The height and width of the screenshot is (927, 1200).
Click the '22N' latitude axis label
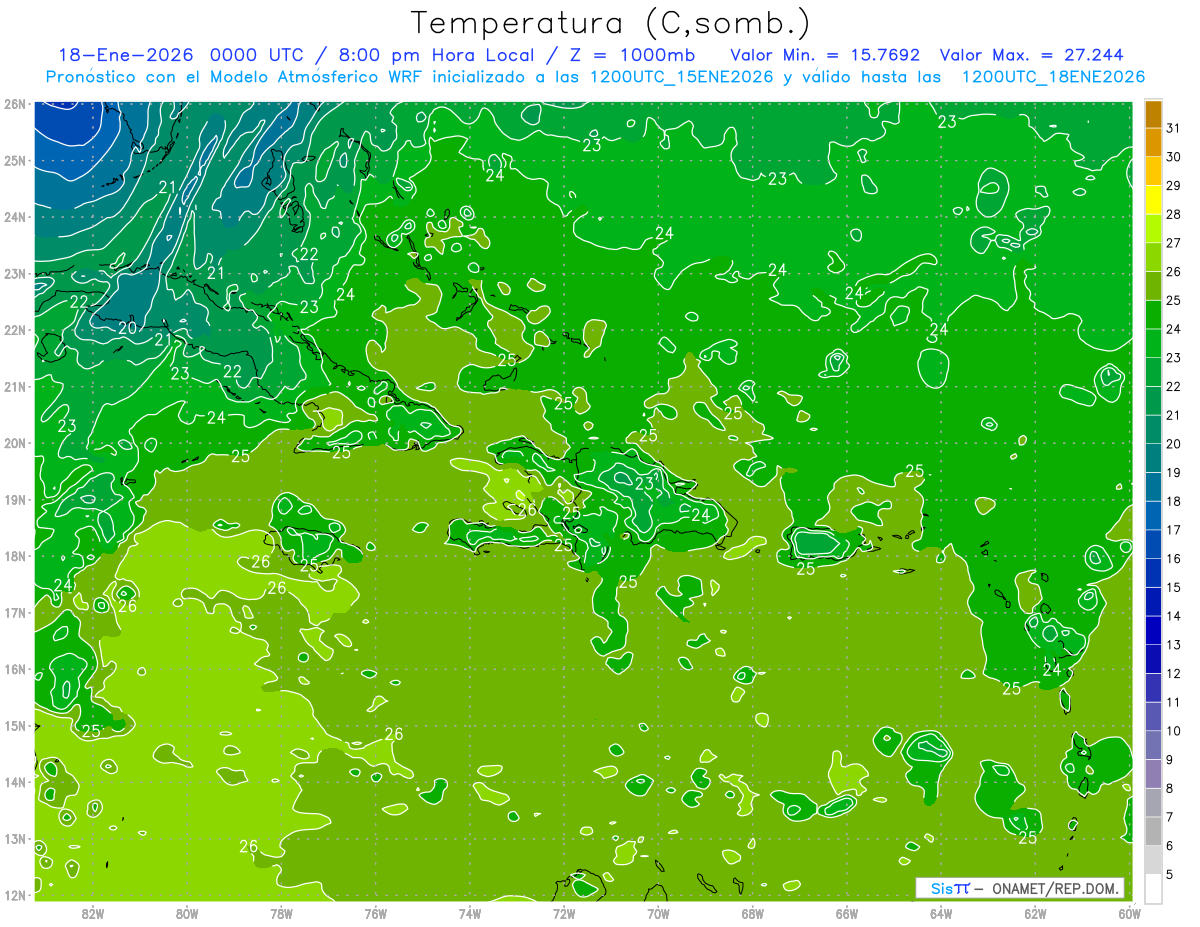14,330
